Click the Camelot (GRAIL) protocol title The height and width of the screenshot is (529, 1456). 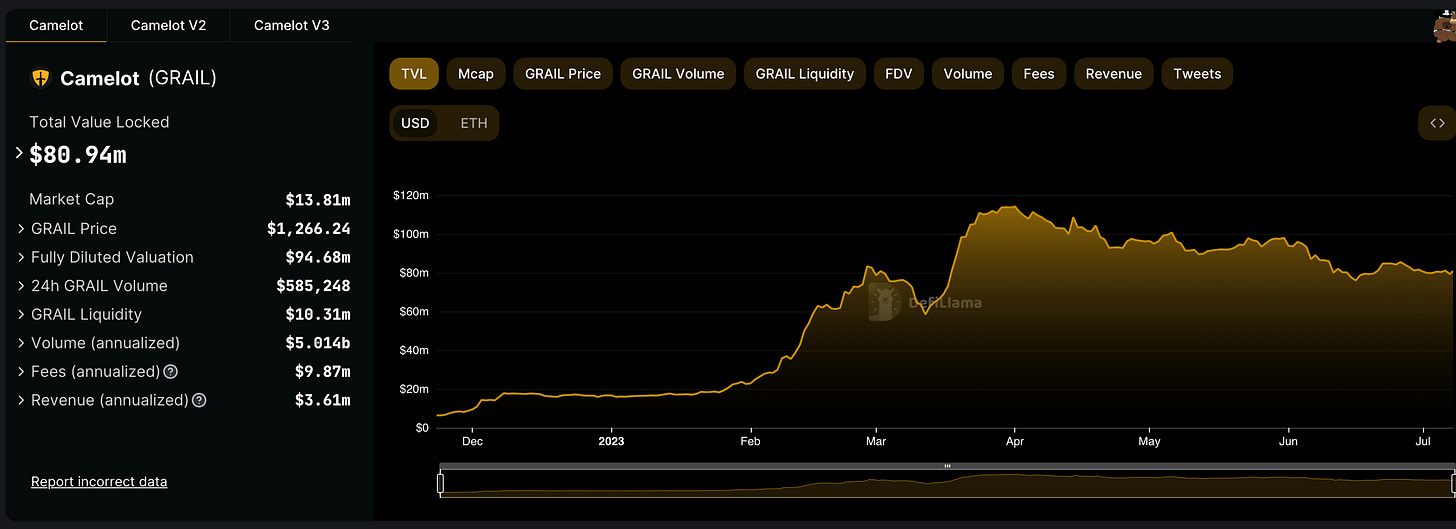point(138,78)
